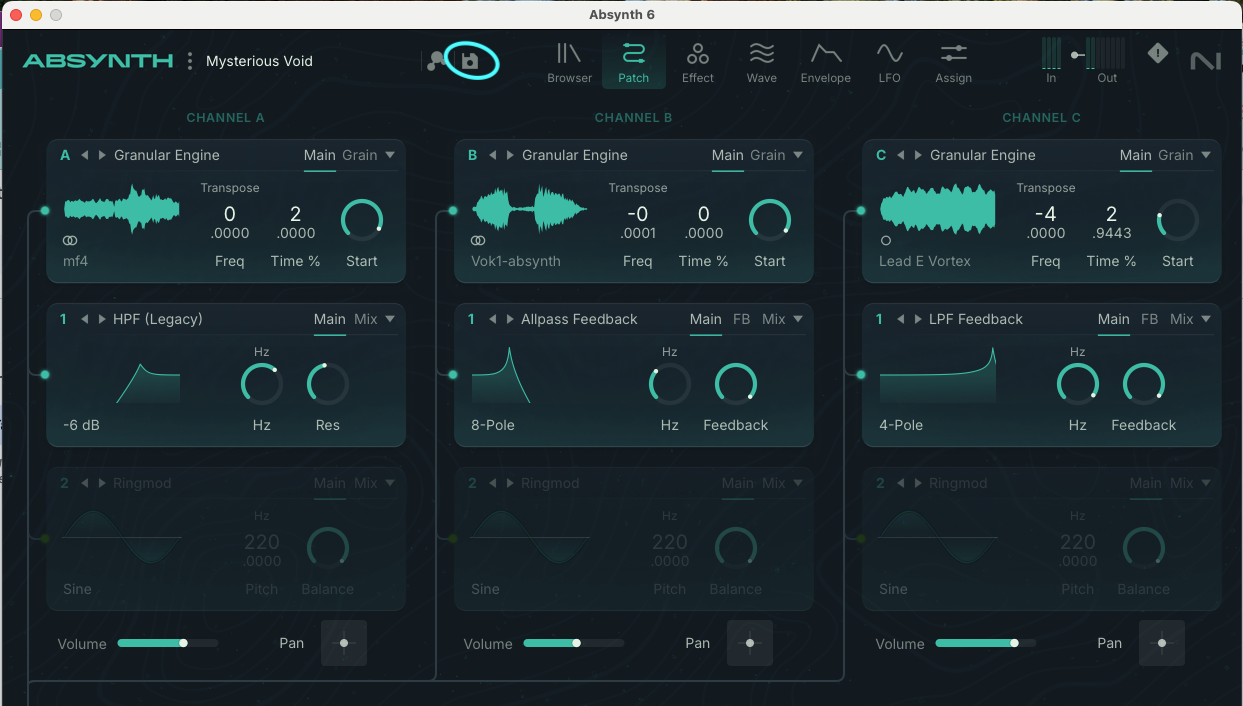
Task: Toggle the mono circle above Lead E Vortex
Action: pyautogui.click(x=886, y=241)
